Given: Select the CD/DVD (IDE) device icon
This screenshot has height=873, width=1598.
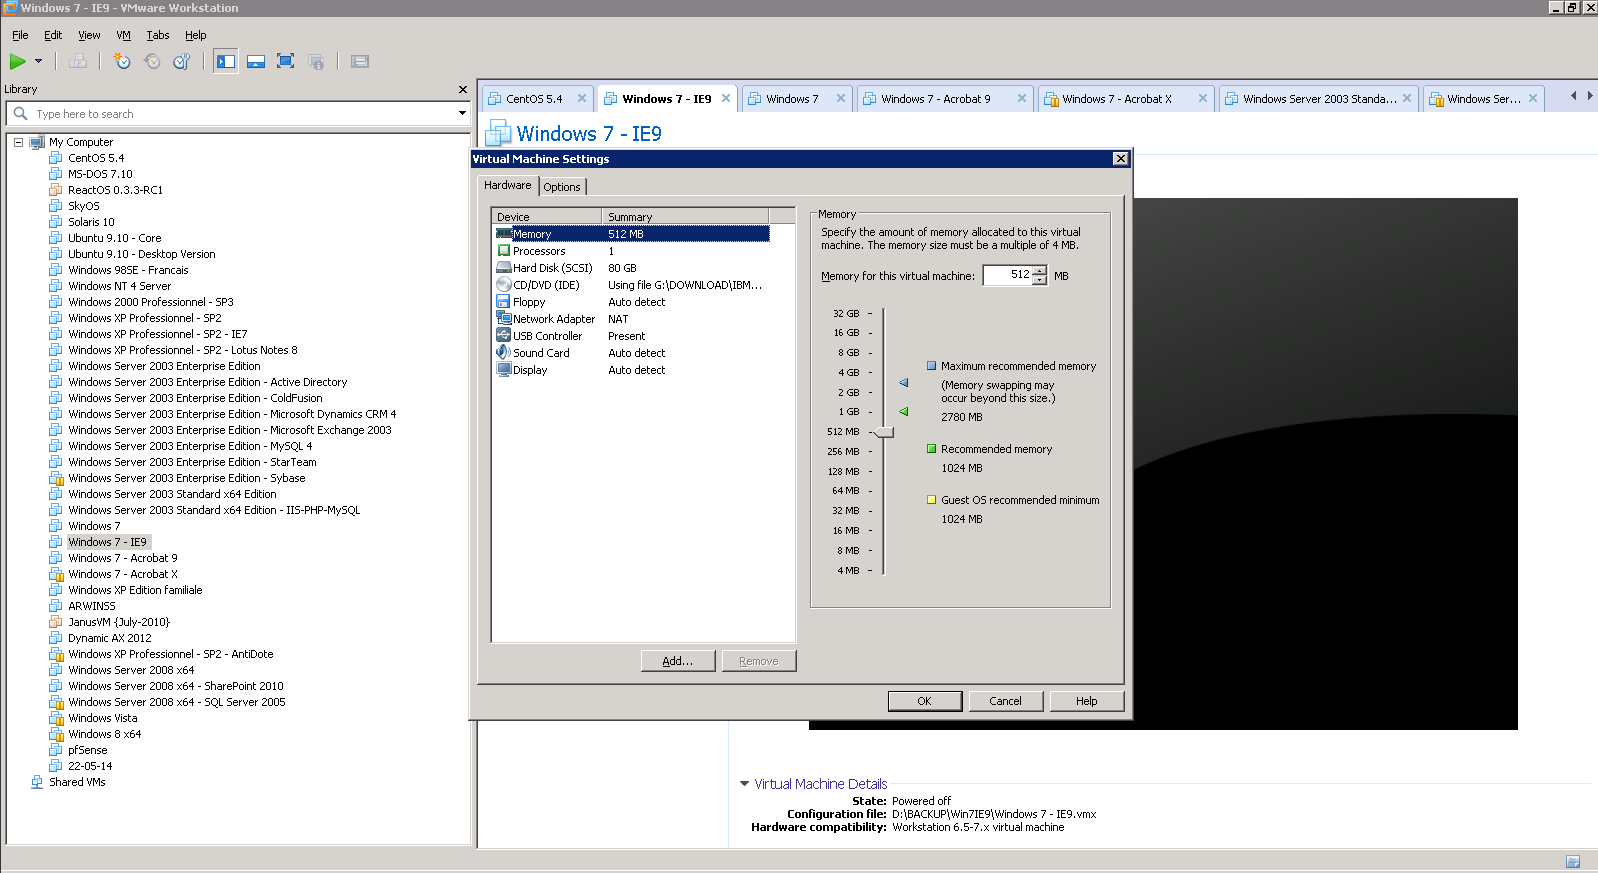Looking at the screenshot, I should [x=504, y=285].
